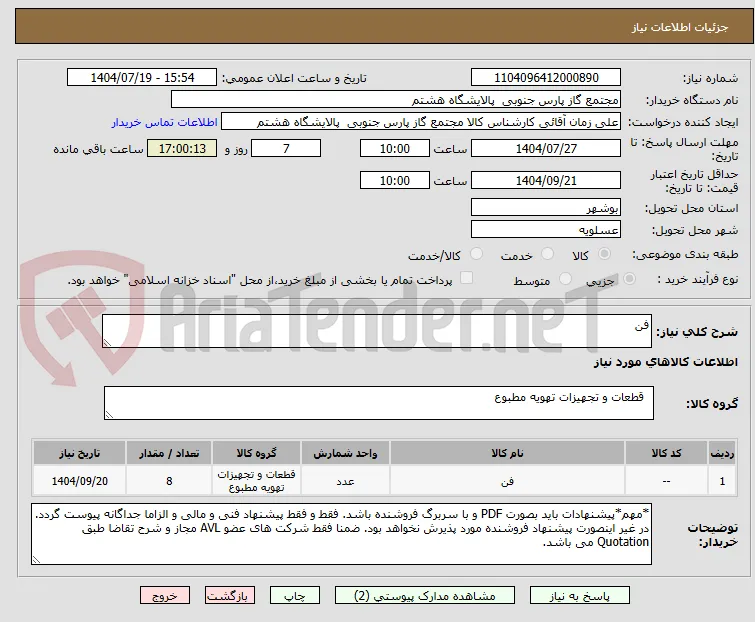Click general description textarea containing فن
Screen dimensions: 755x622
tap(377, 331)
